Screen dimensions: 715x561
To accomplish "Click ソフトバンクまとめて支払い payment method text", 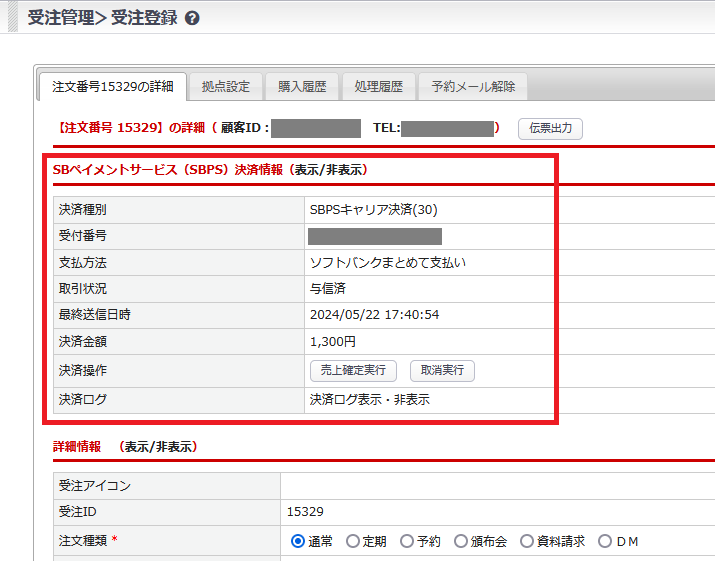I will 388,263.
